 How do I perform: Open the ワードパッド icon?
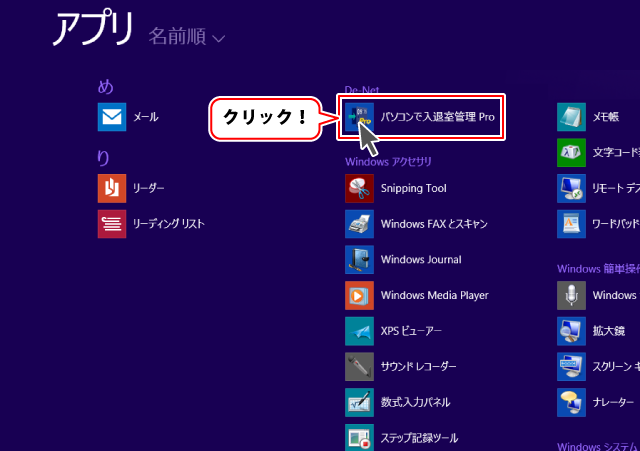571,224
